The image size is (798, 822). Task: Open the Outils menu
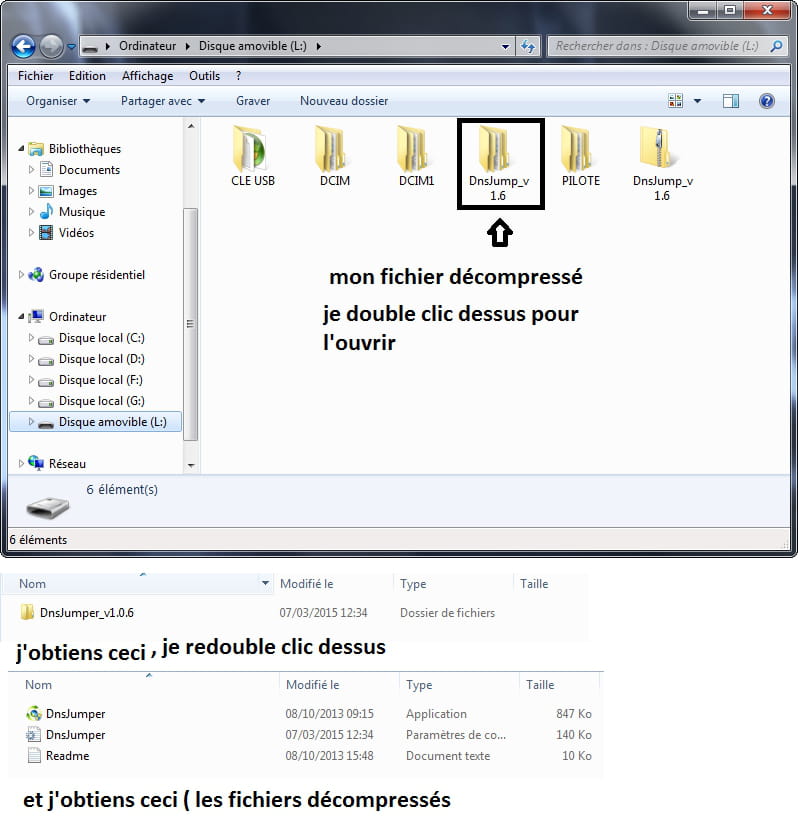(x=204, y=76)
